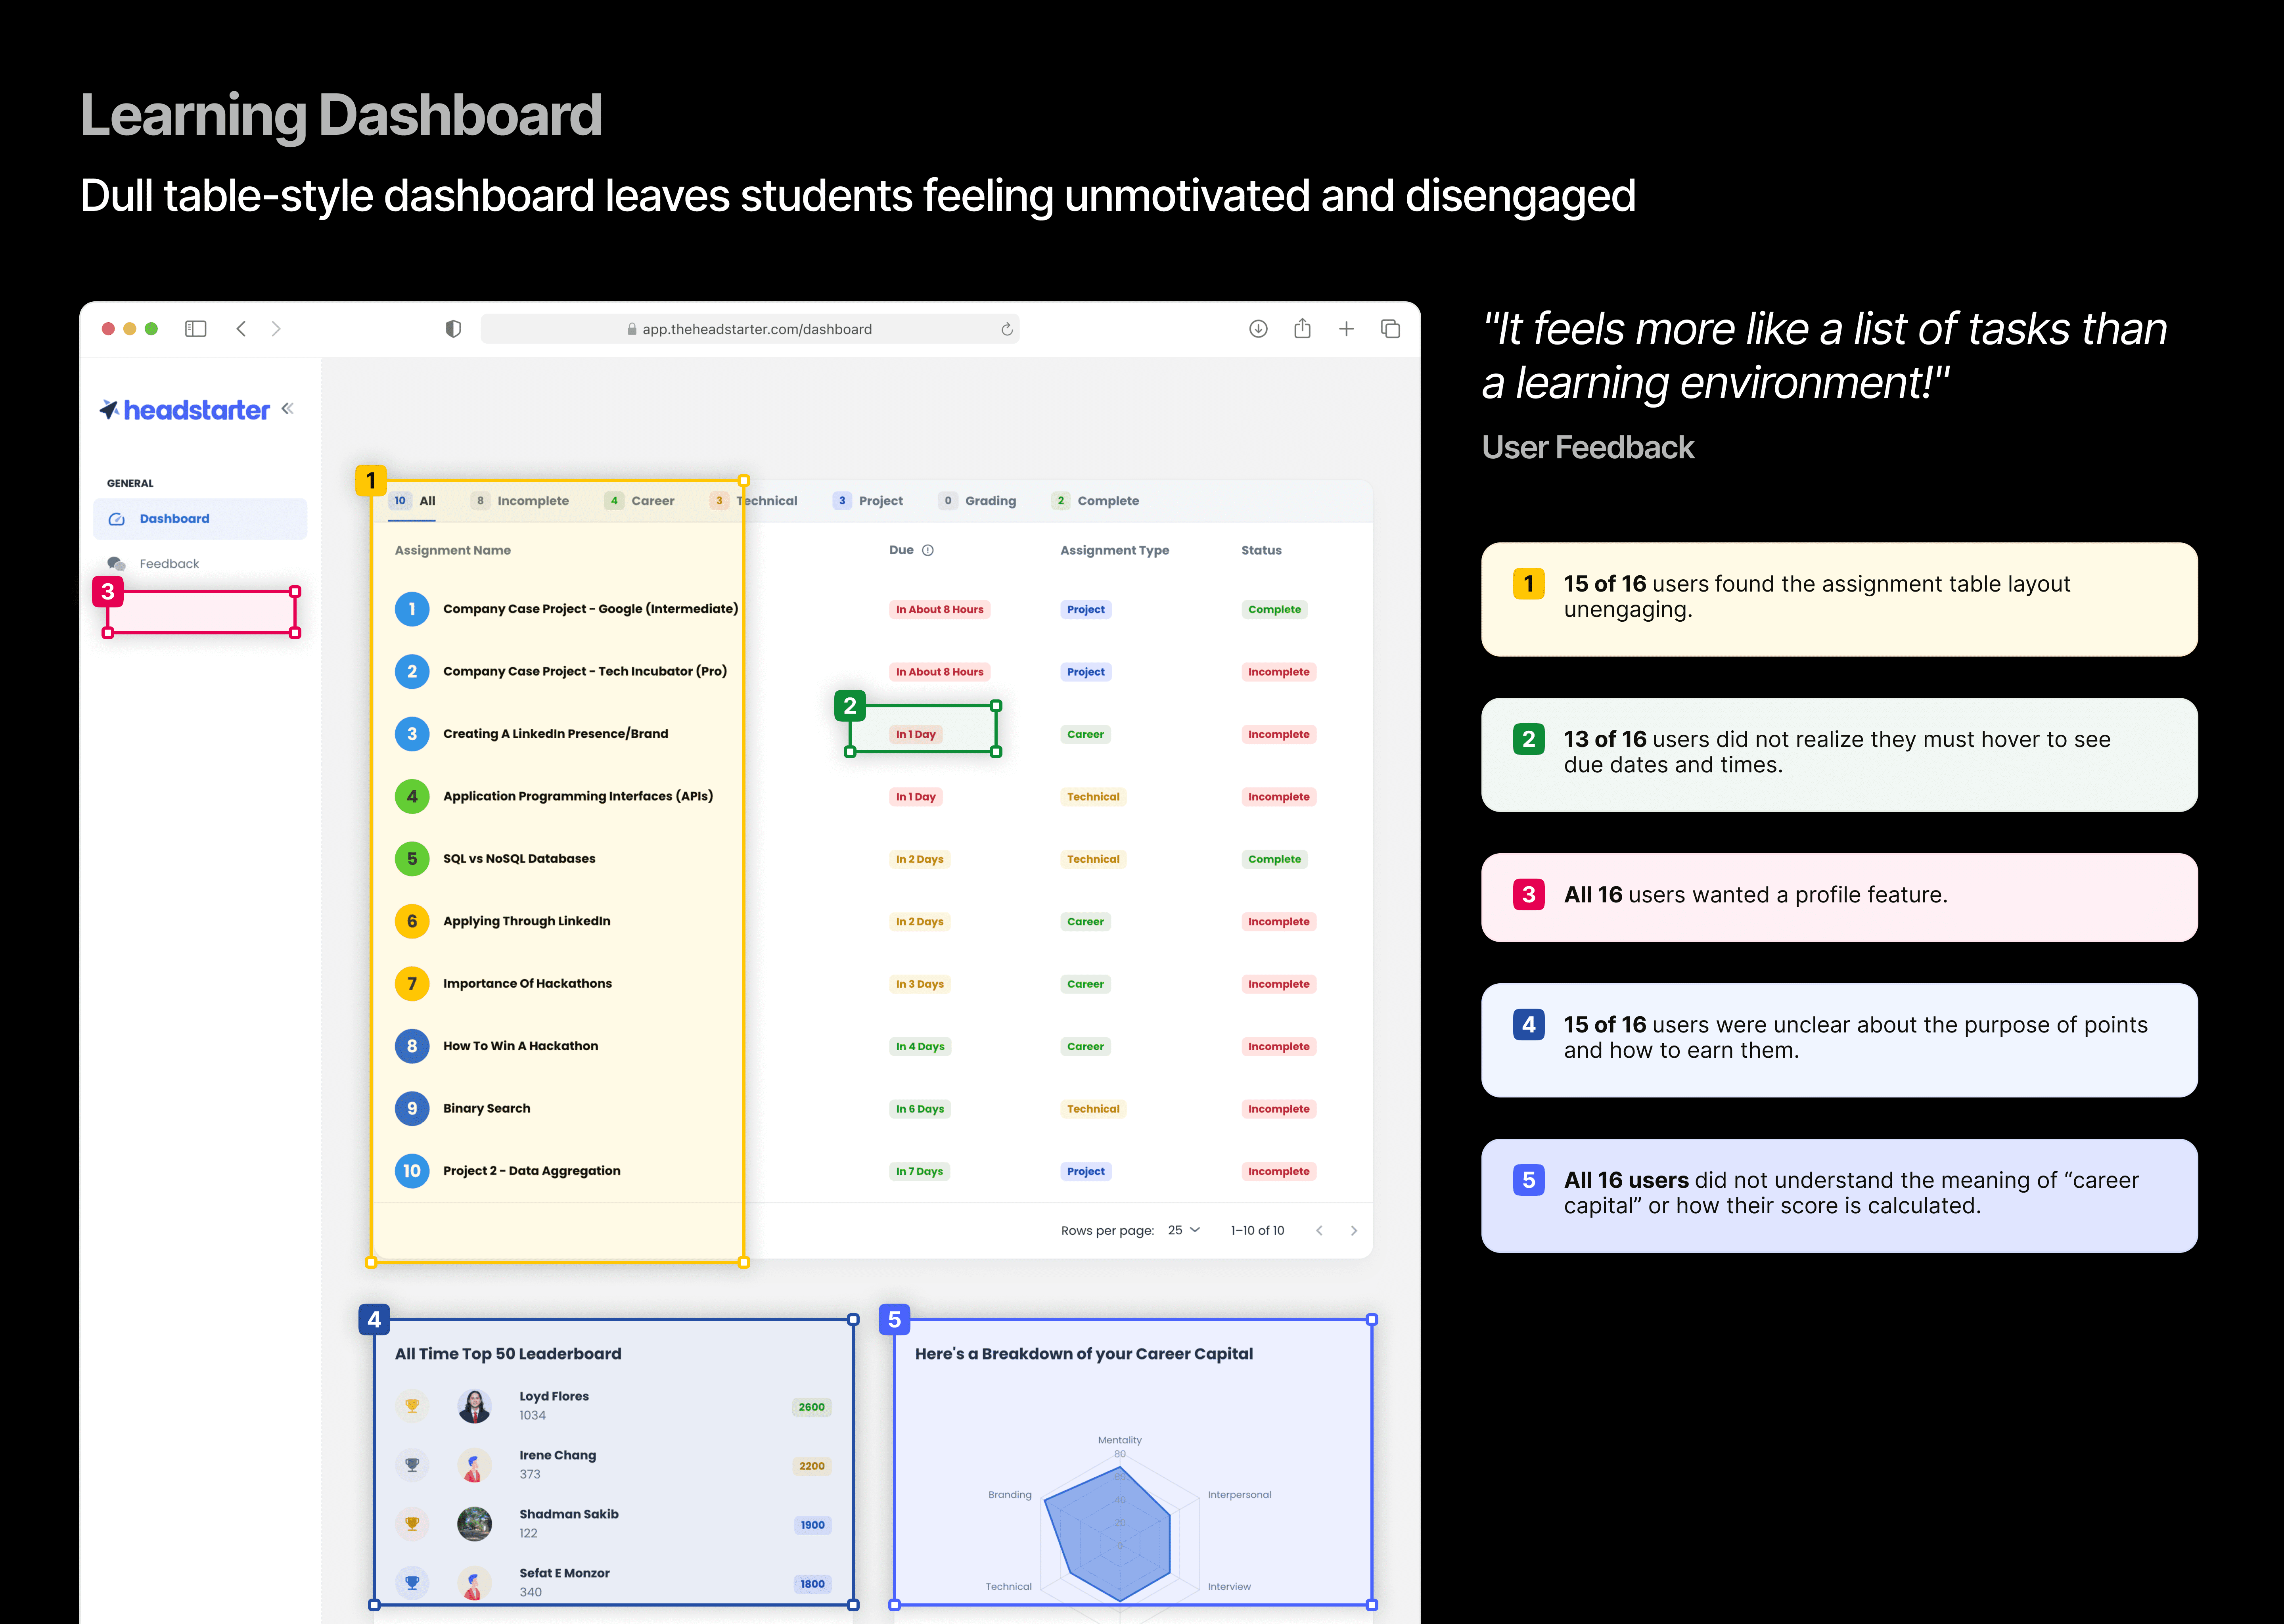This screenshot has width=2284, height=1624.
Task: Open a new tab with plus icon
Action: pyautogui.click(x=1346, y=329)
